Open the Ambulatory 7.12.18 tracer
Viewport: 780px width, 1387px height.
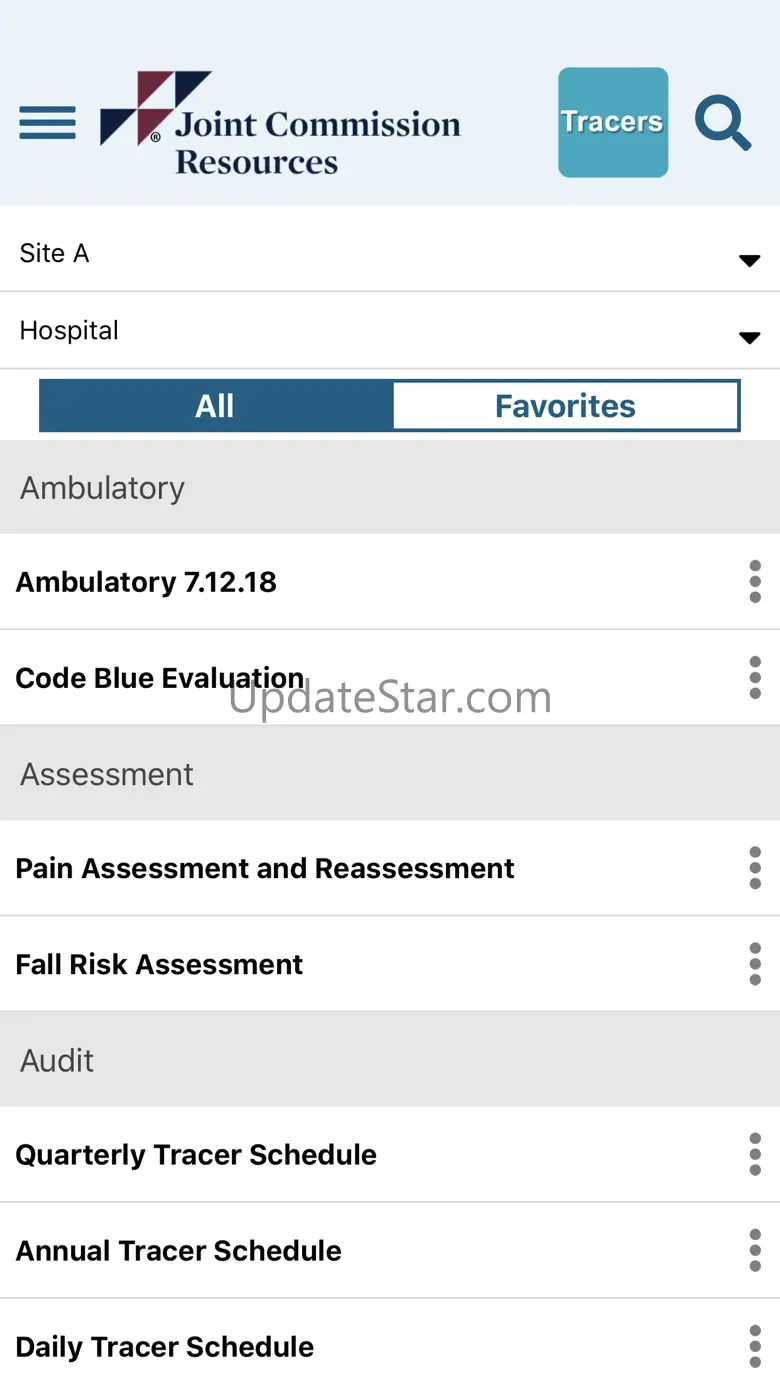[x=146, y=582]
